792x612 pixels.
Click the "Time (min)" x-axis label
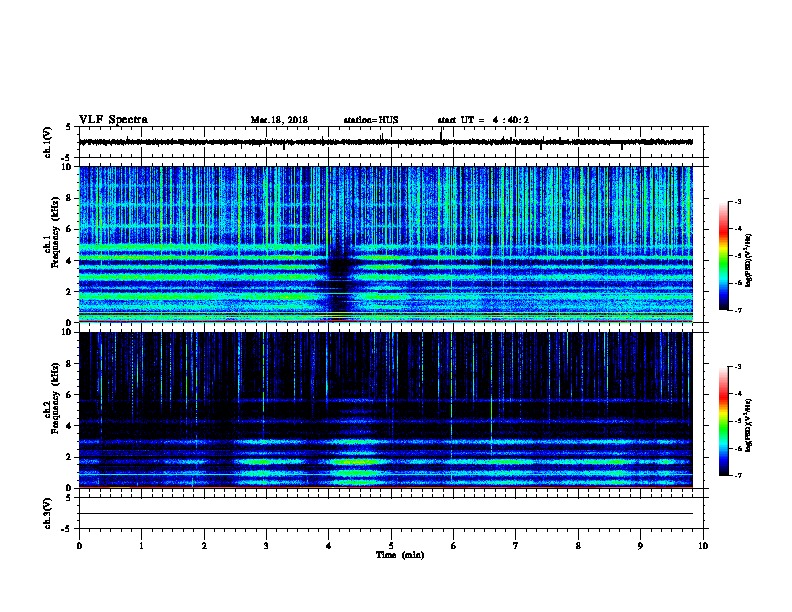point(400,555)
